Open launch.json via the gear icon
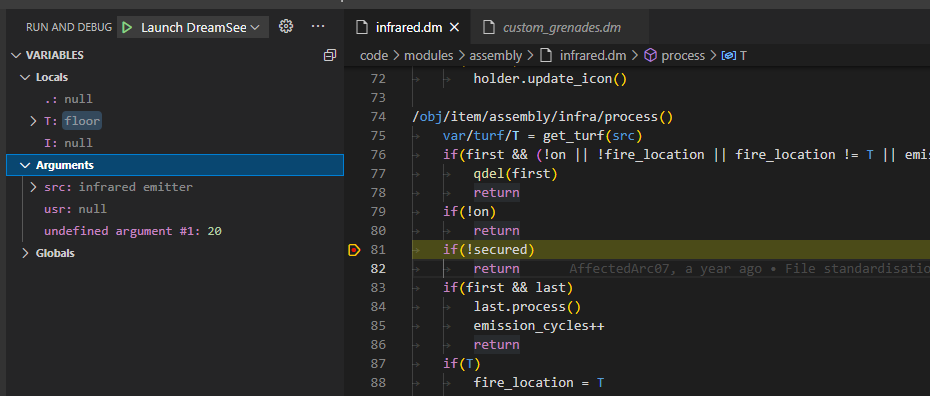The height and width of the screenshot is (396, 930). (286, 27)
